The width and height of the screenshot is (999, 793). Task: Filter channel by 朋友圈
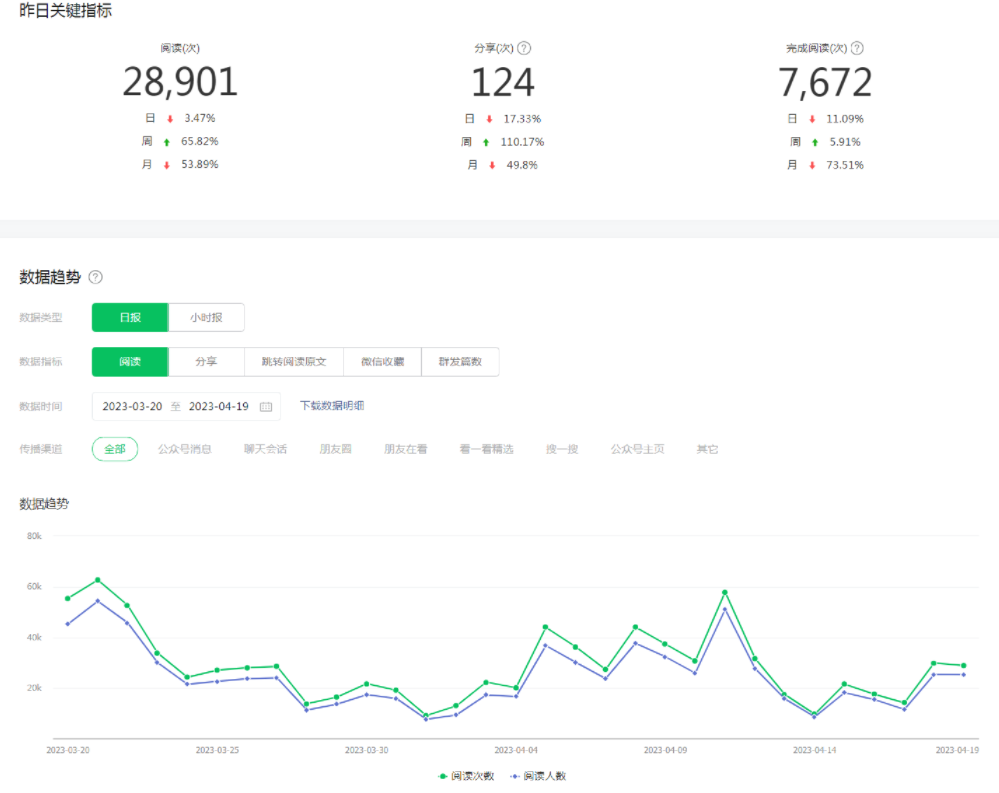335,449
